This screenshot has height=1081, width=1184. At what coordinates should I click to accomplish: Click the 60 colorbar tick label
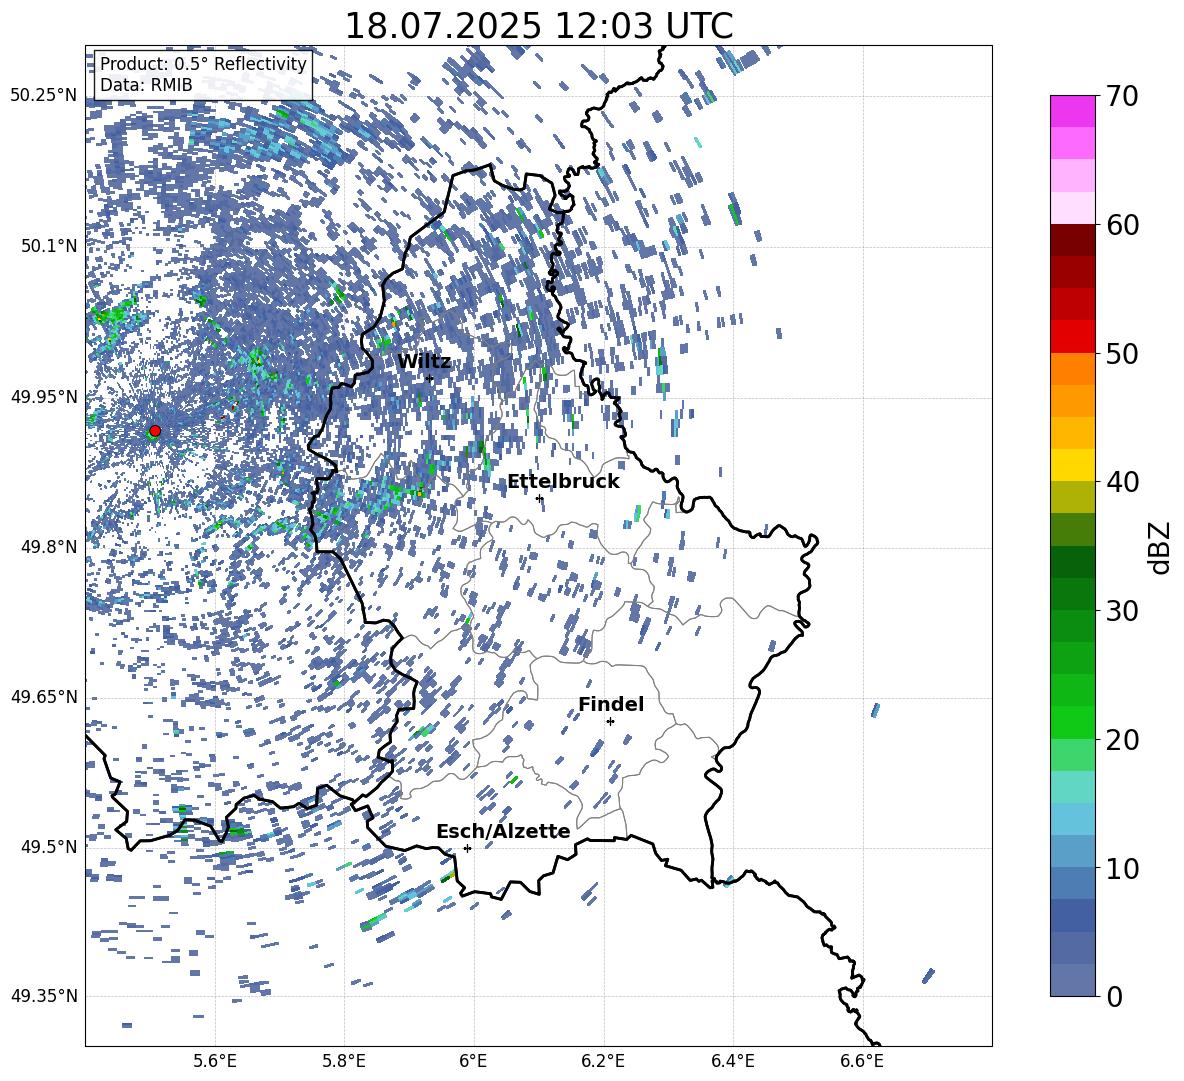tap(1122, 225)
